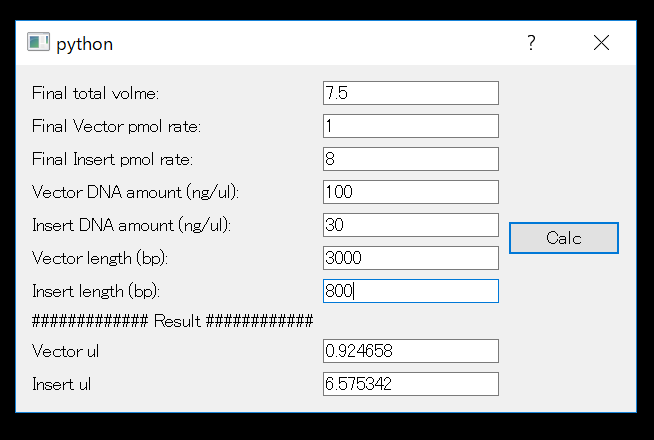
Task: Click the 'Final total volme:' label
Action: (x=96, y=93)
